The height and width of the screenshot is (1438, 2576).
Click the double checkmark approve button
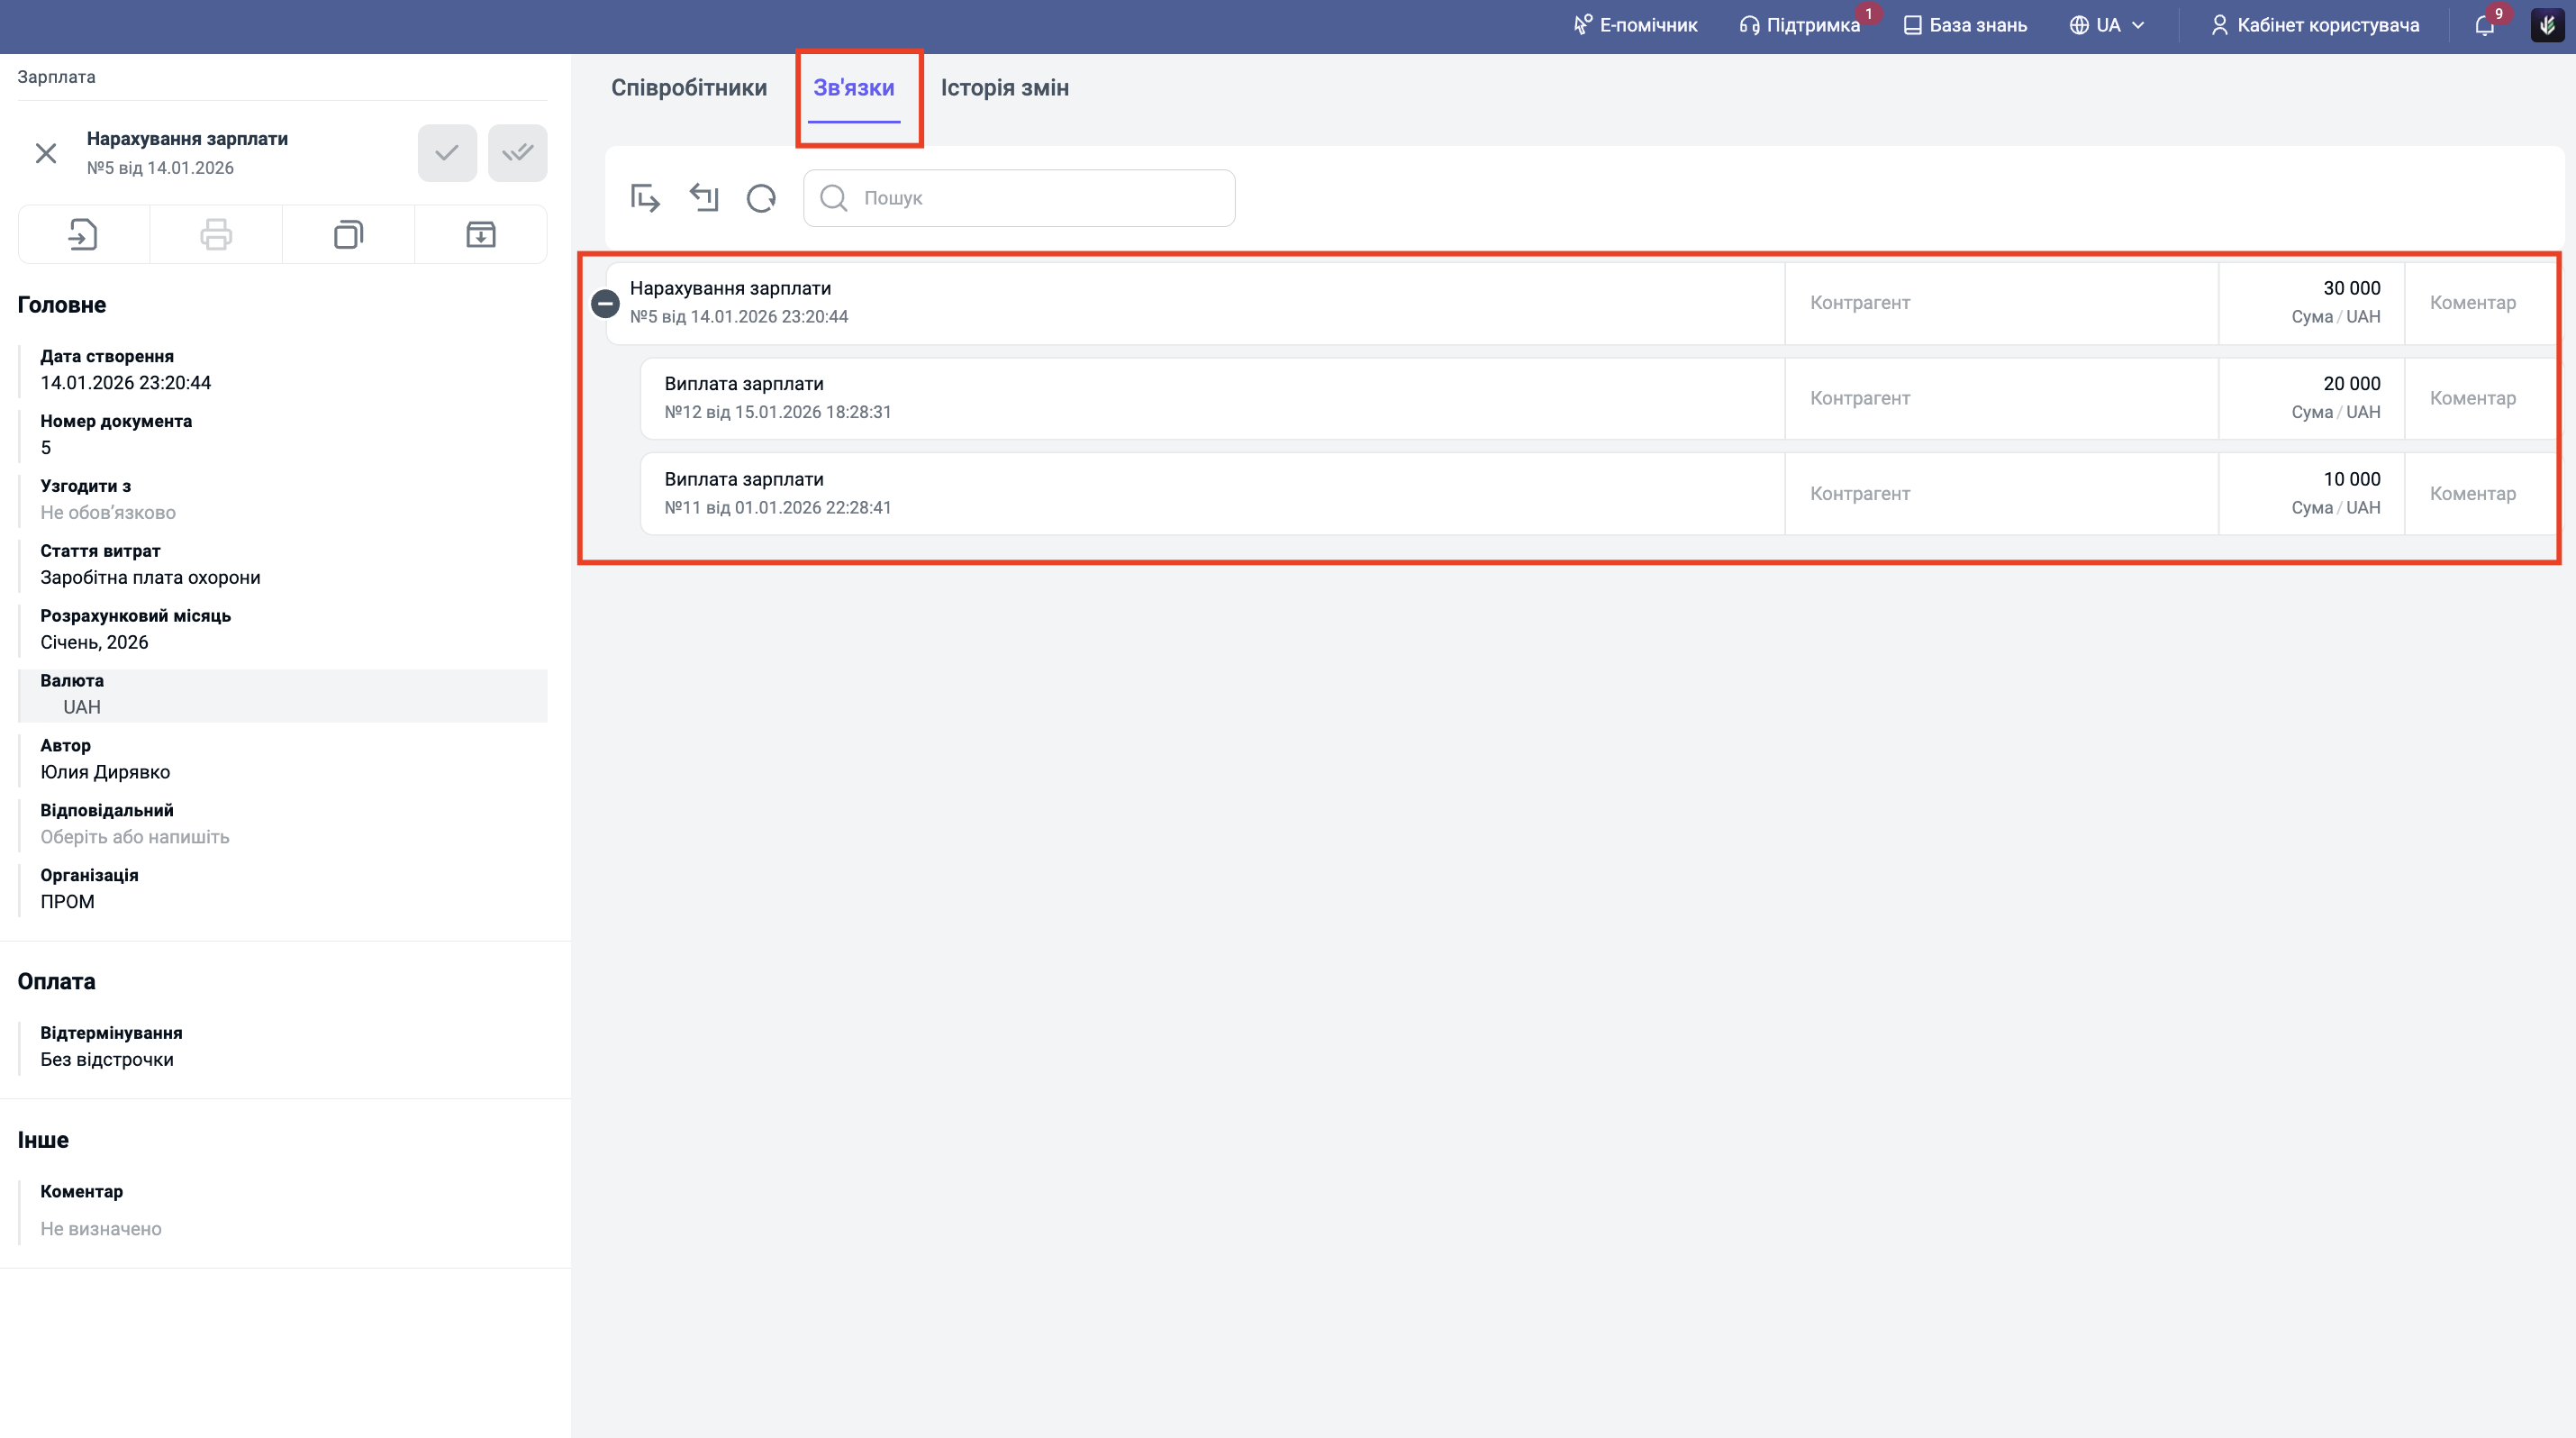click(x=517, y=153)
